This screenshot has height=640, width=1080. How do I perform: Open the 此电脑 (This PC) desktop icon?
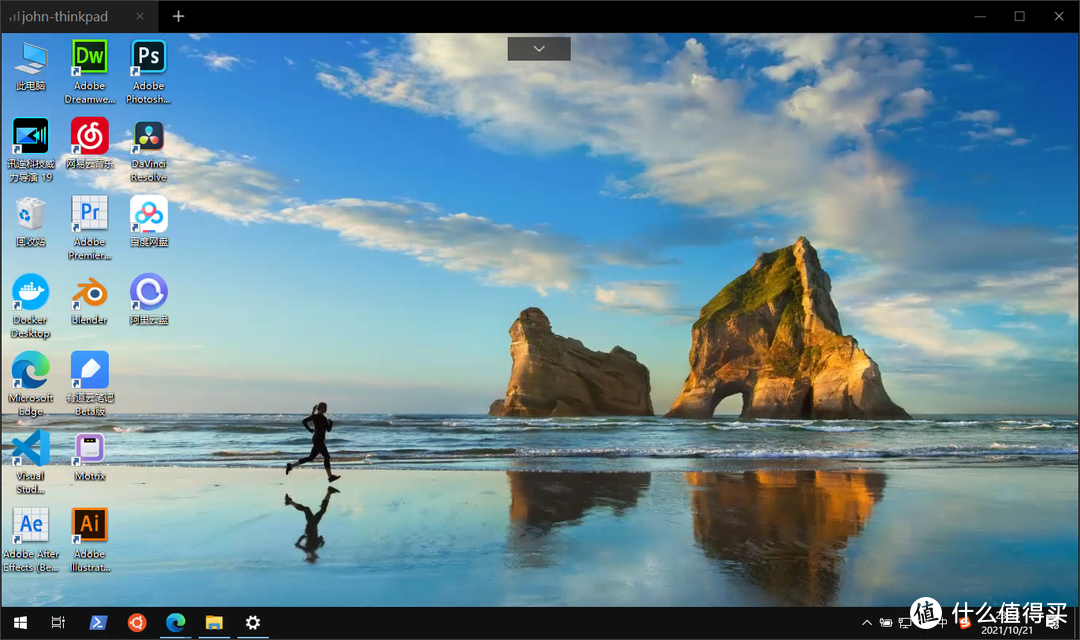click(x=31, y=65)
